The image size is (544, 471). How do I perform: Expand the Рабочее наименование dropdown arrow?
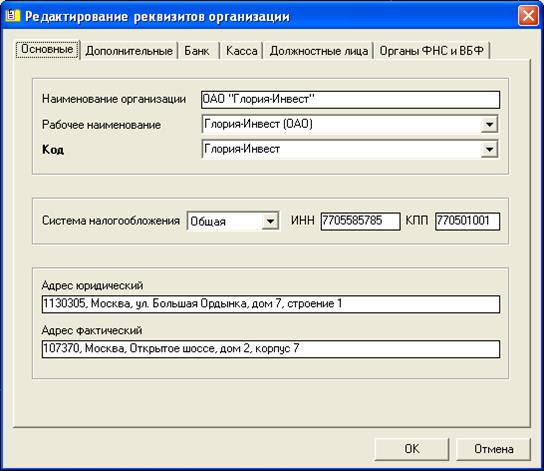[489, 124]
